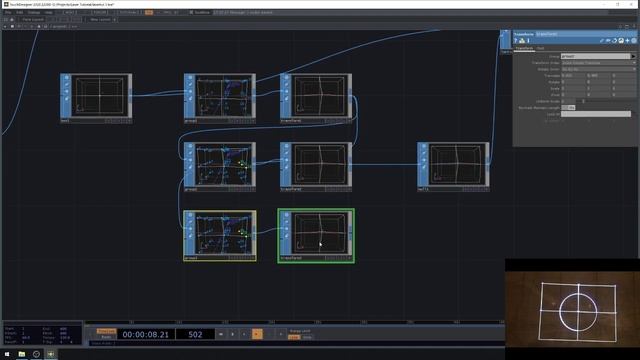Screen dimensions: 640x360
Task: Click the orange highlighted play forward button
Action: tap(257, 334)
